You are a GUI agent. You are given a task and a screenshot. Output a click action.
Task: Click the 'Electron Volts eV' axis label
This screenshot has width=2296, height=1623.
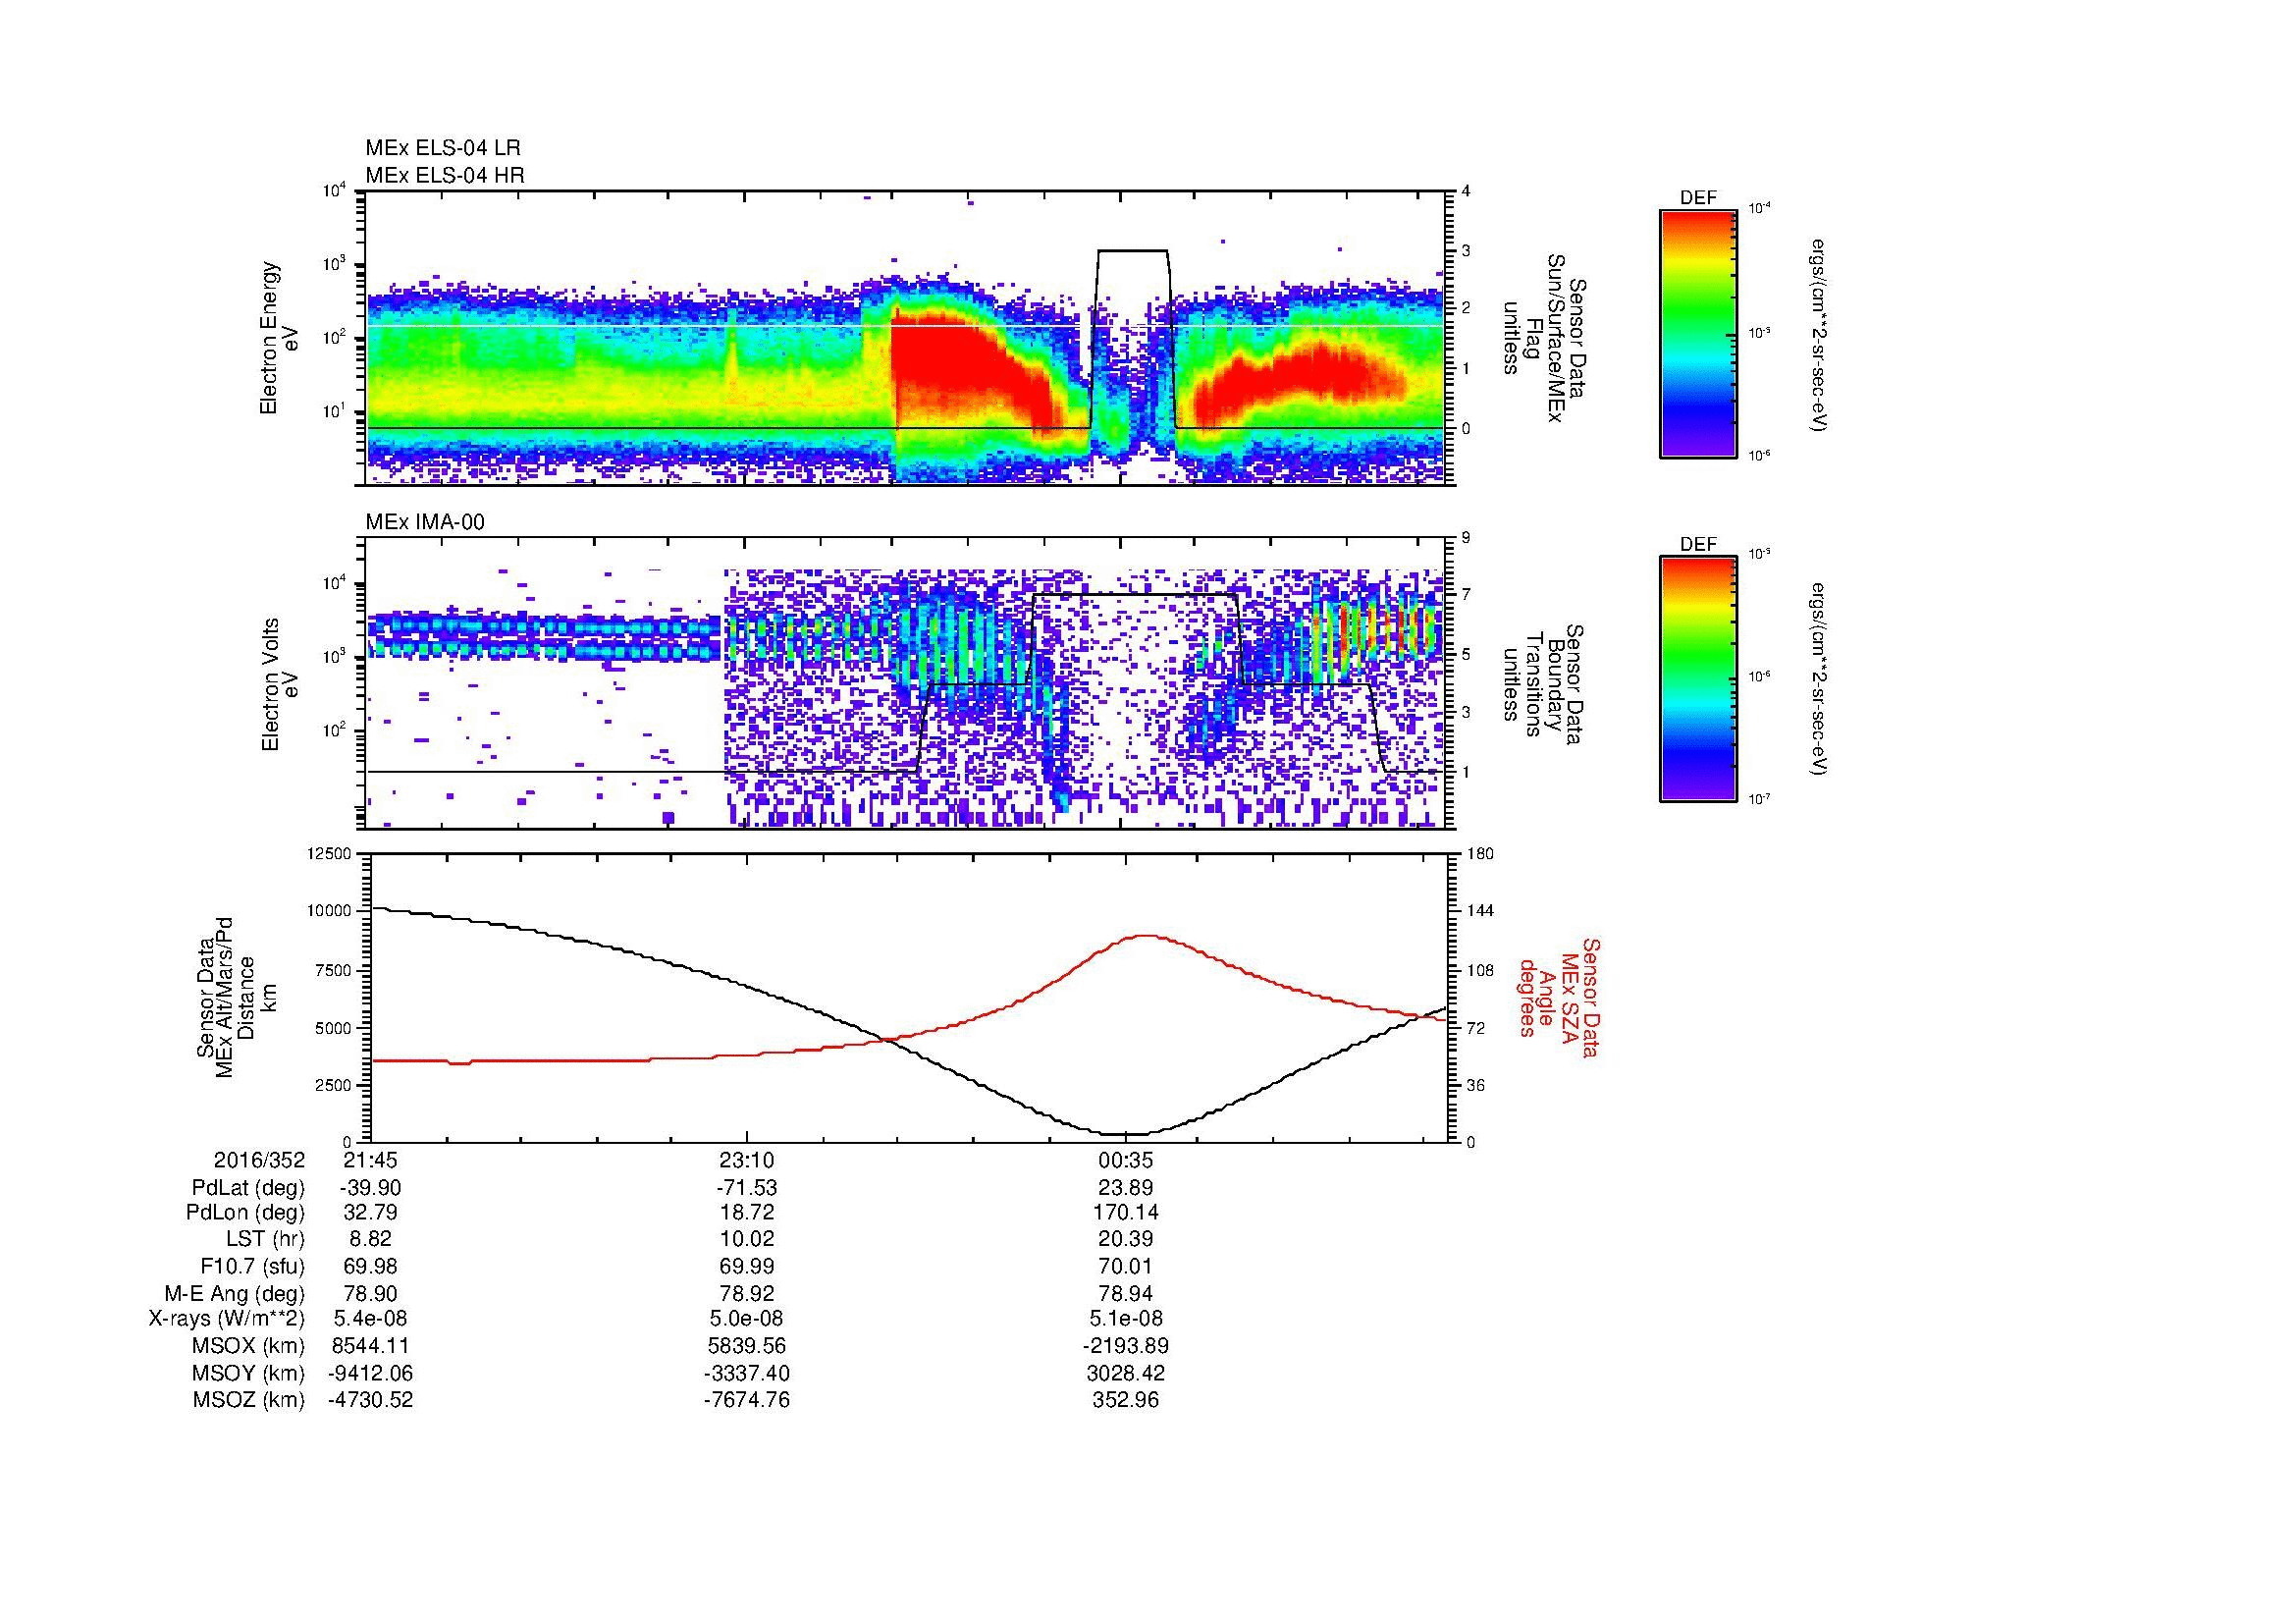point(279,684)
